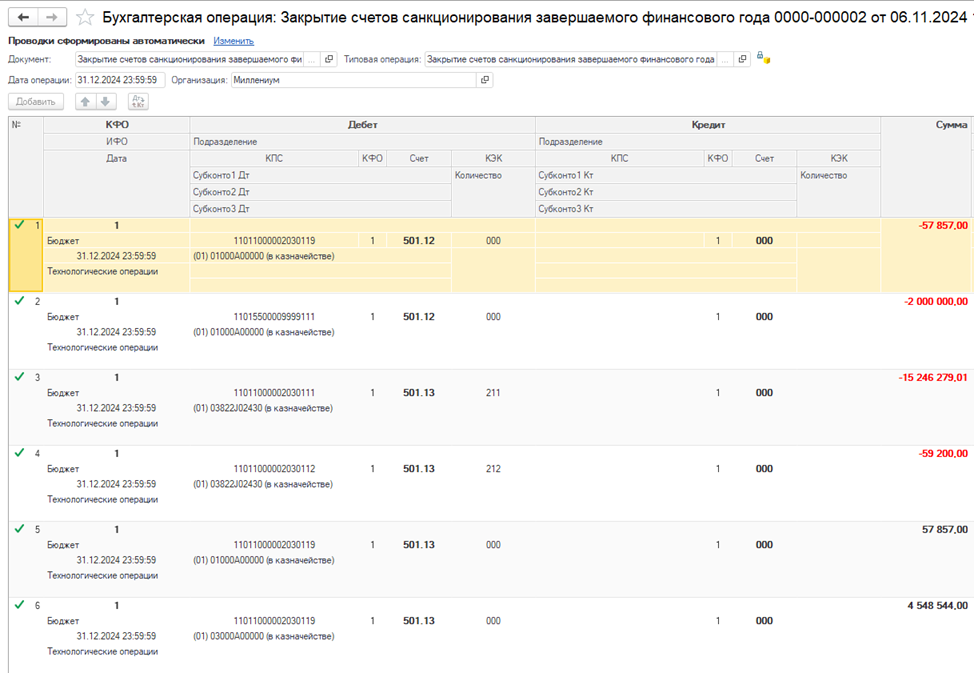974x673 pixels.
Task: Open the linked document from Документ field
Action: (x=329, y=60)
